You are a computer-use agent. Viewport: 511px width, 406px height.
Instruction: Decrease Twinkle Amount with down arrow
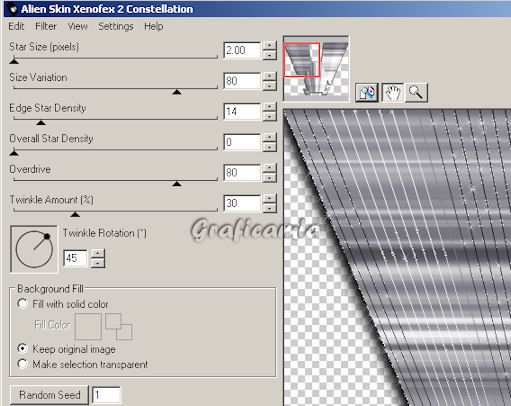point(269,208)
